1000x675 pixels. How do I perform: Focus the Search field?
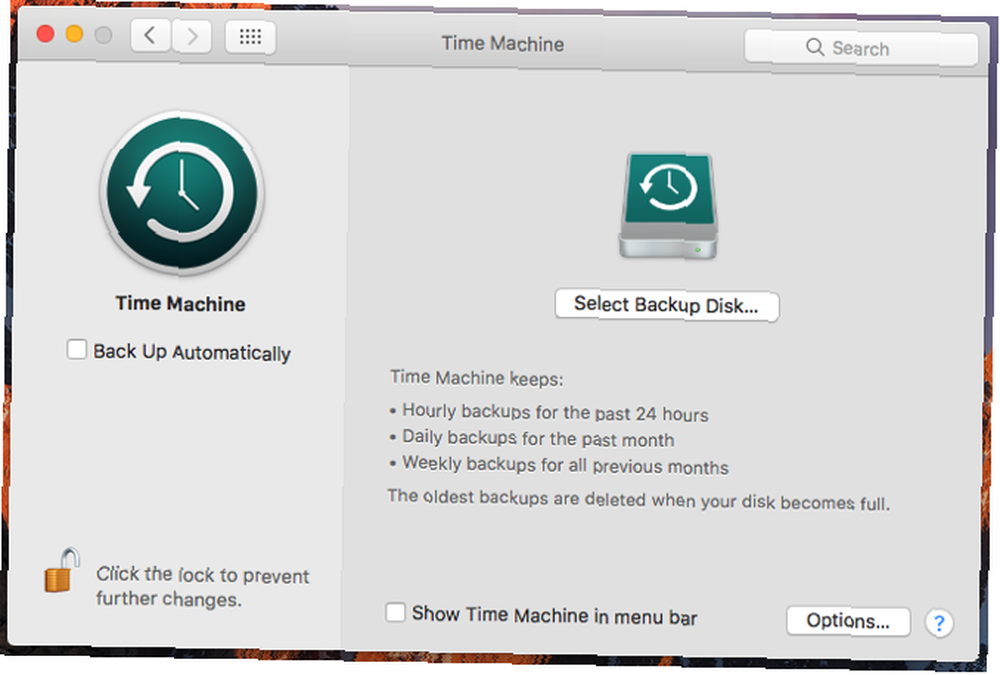[x=861, y=48]
